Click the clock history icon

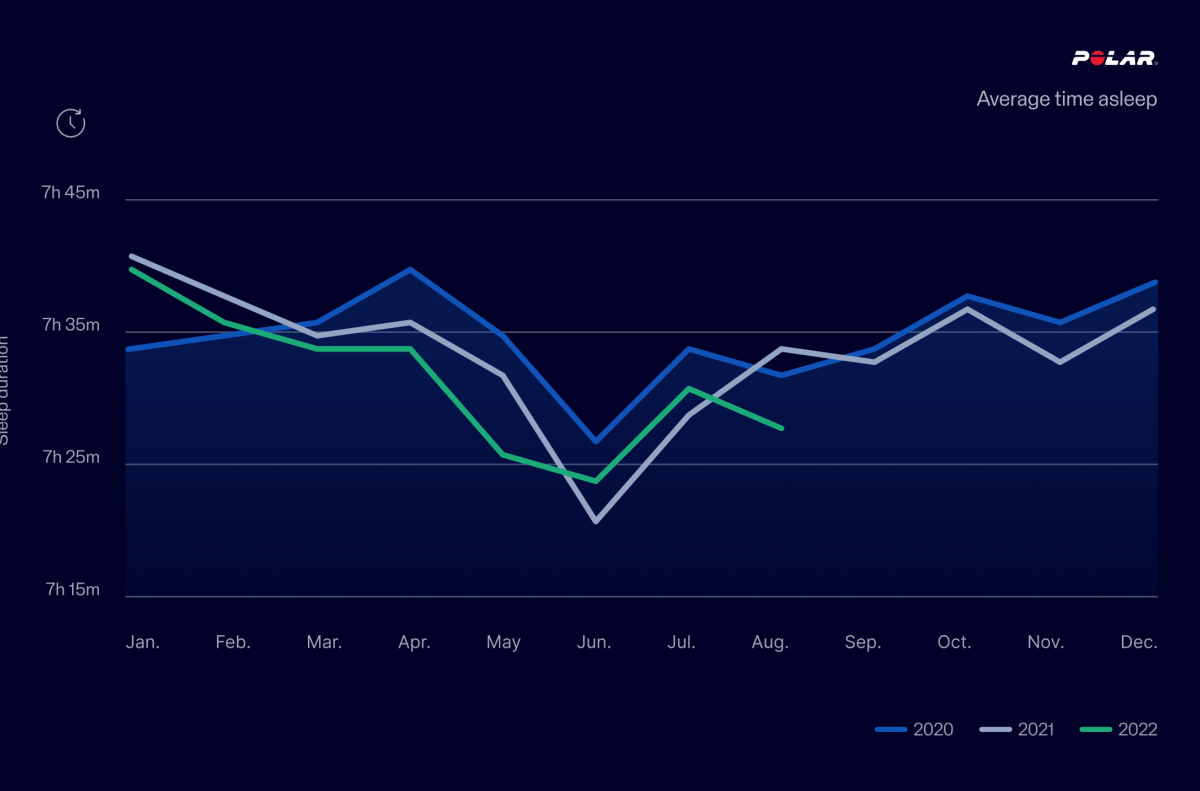70,123
